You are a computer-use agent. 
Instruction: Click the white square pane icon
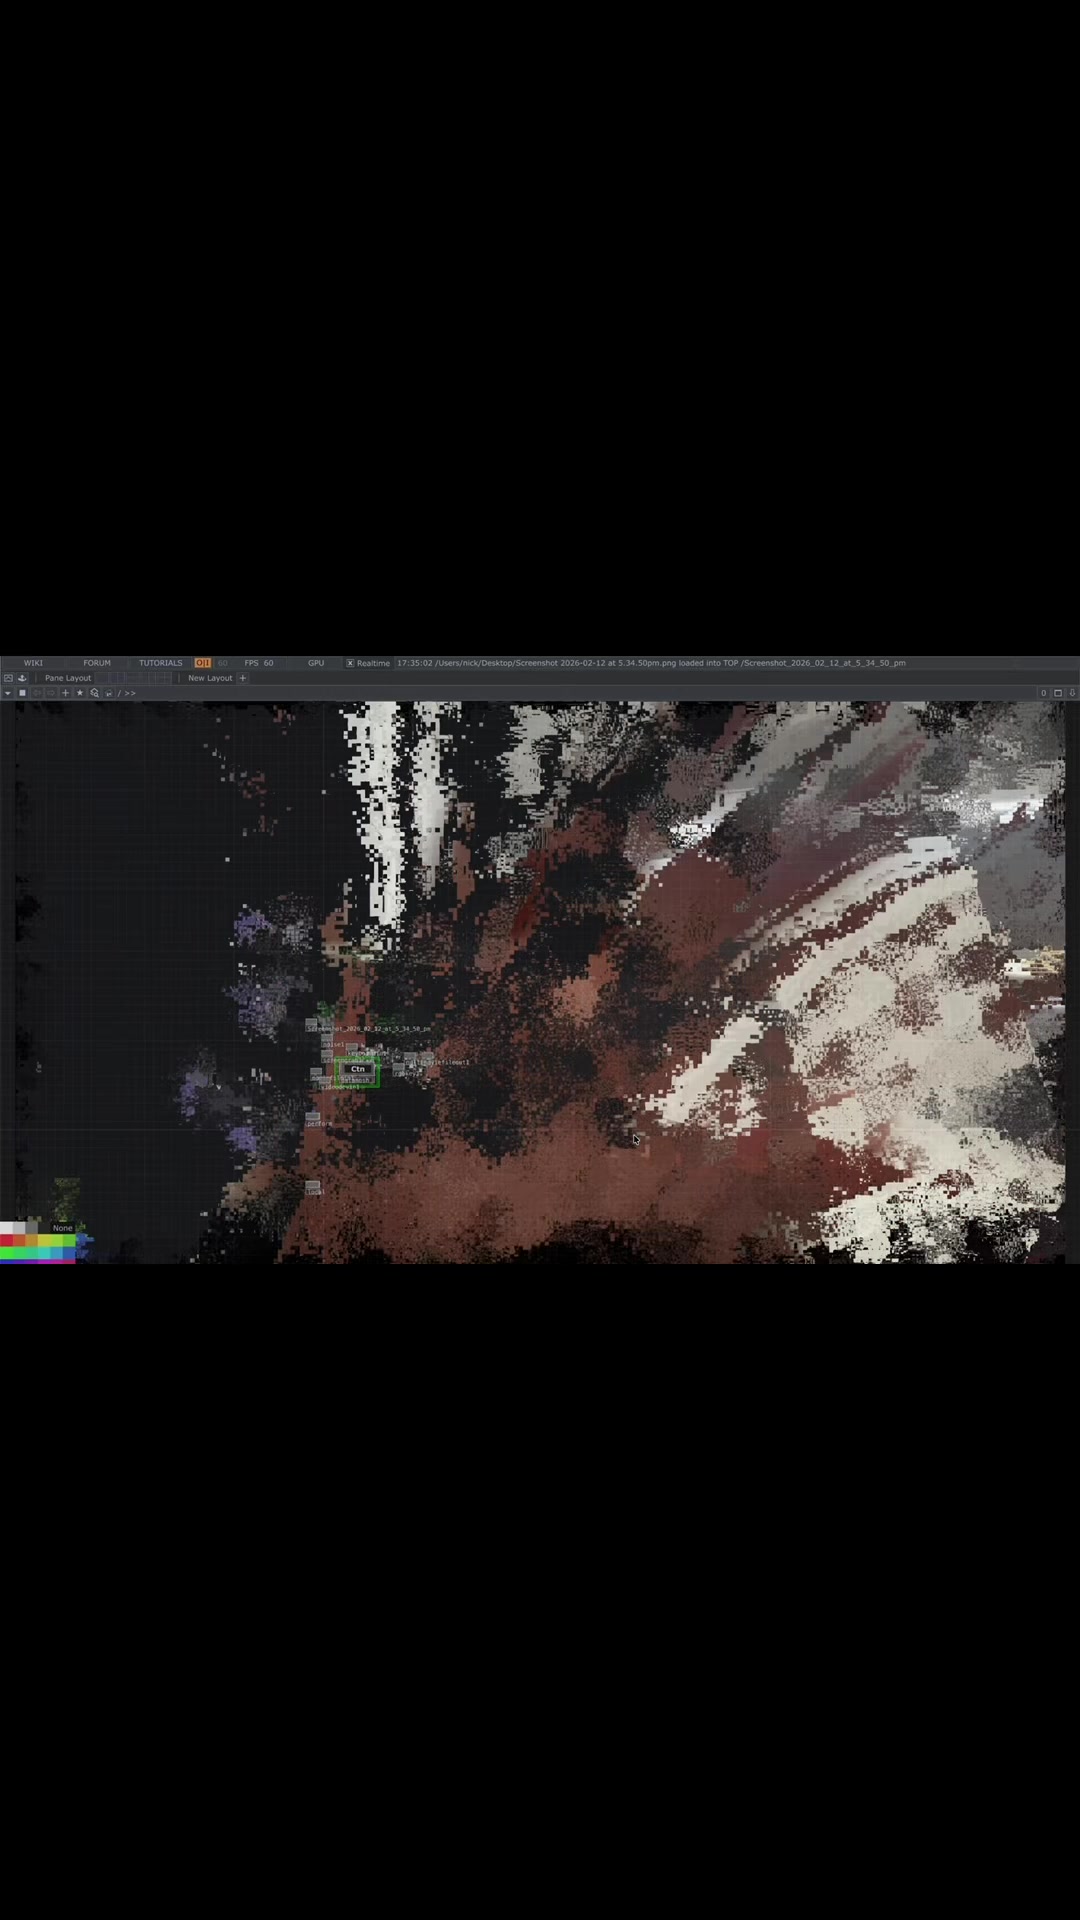click(x=22, y=693)
